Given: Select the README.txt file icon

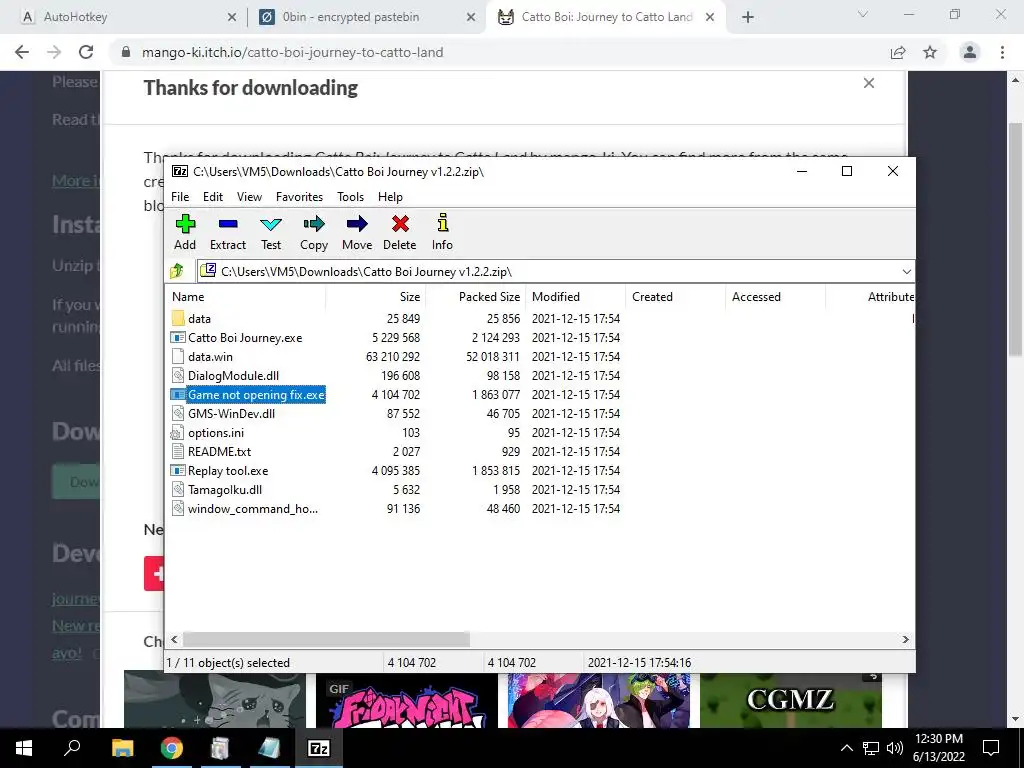Looking at the screenshot, I should point(178,452).
